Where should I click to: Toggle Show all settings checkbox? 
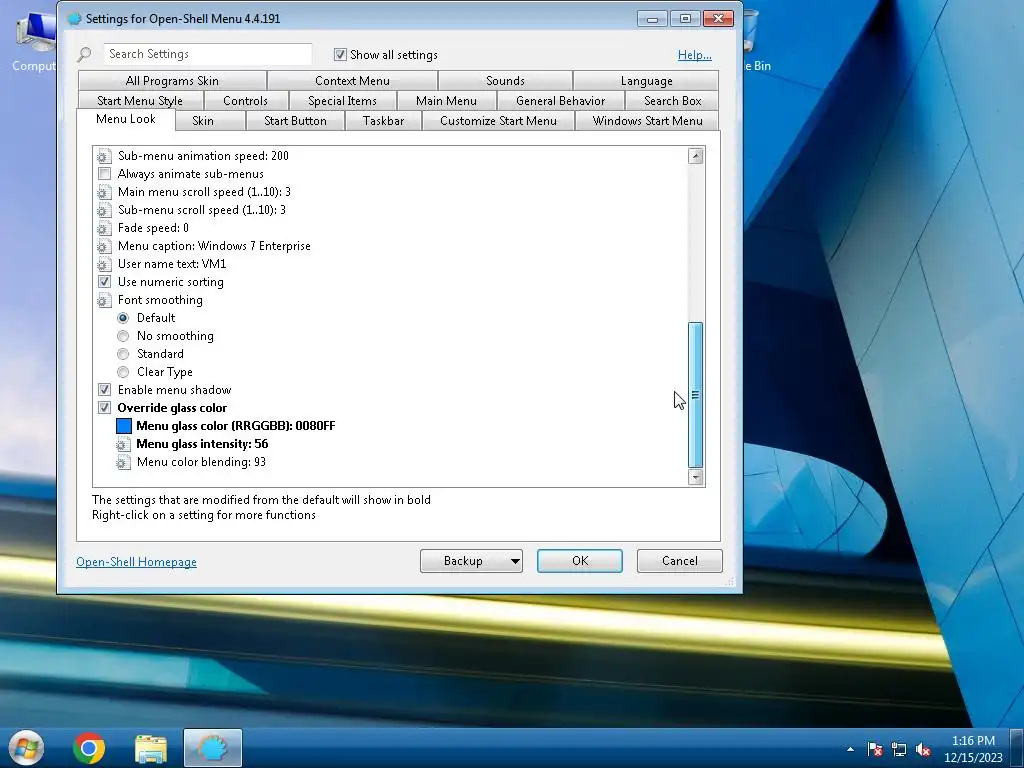[340, 55]
